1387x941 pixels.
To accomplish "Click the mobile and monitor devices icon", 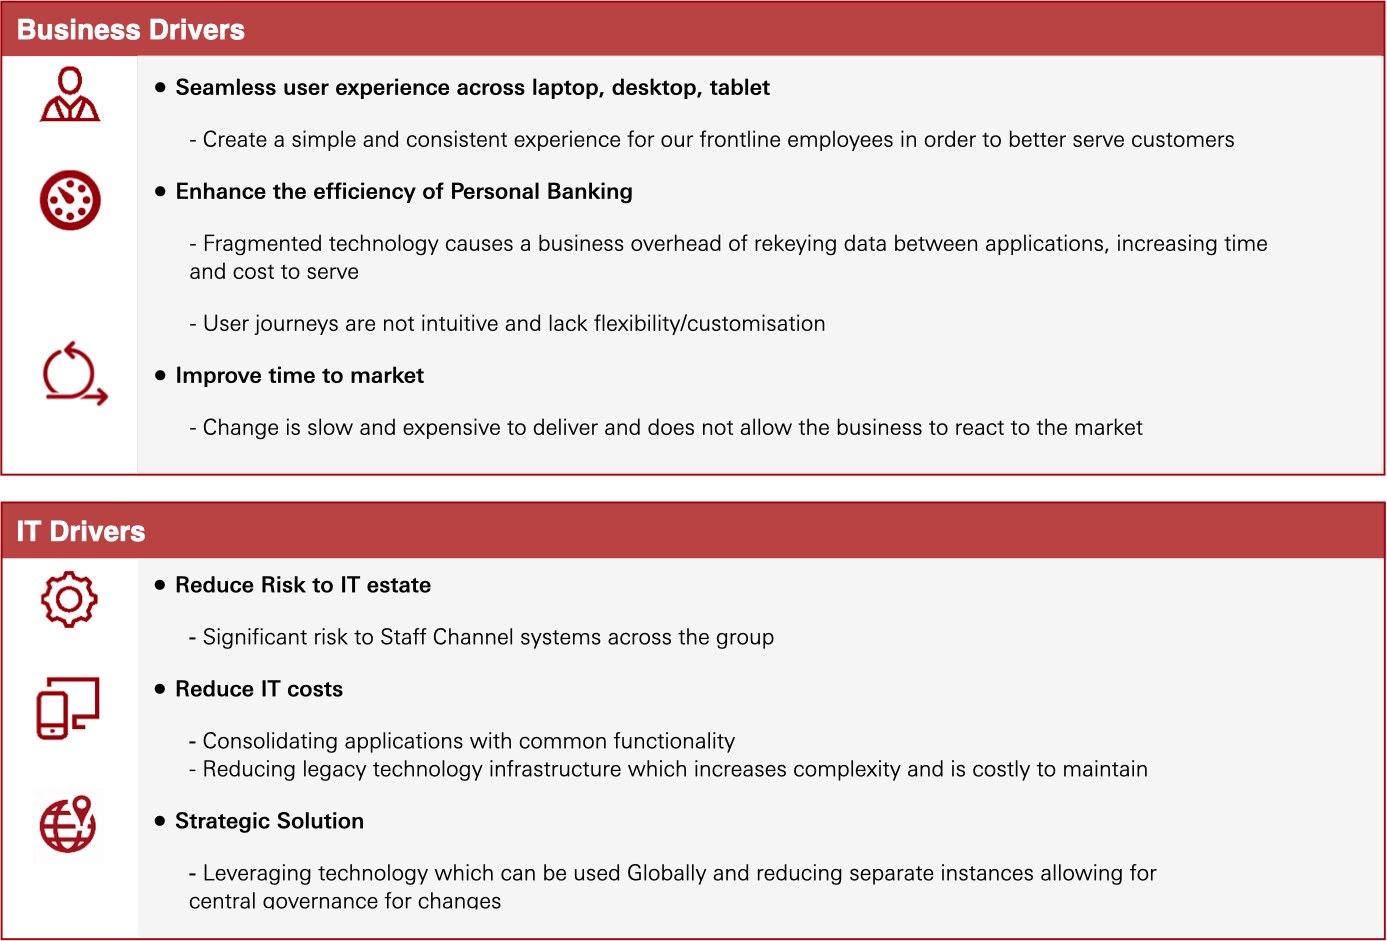I will pos(68,708).
